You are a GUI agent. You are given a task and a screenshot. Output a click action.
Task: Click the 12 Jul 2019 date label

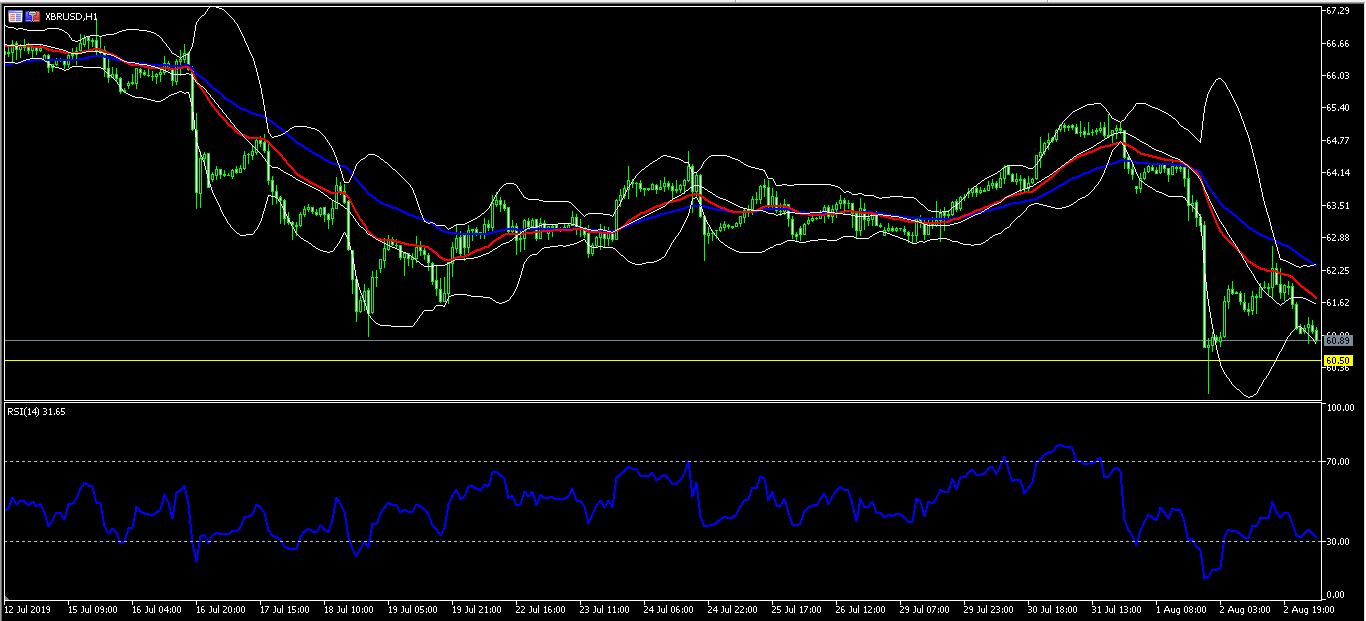(x=26, y=608)
